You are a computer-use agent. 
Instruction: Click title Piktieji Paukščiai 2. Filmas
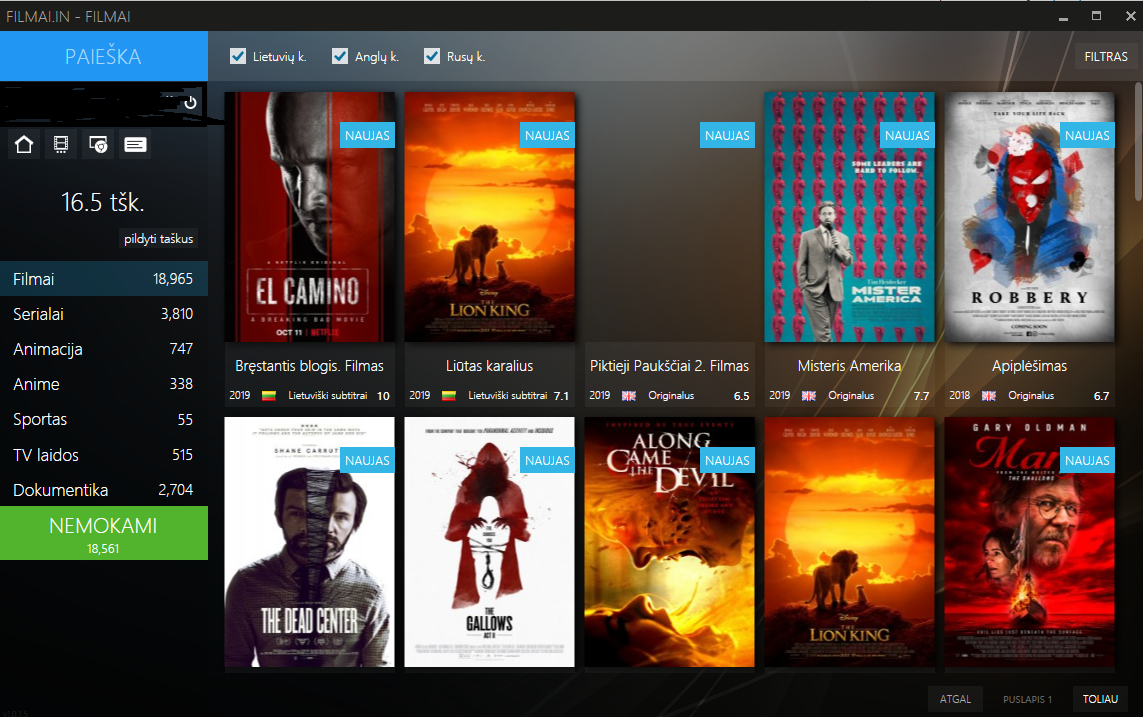click(669, 366)
